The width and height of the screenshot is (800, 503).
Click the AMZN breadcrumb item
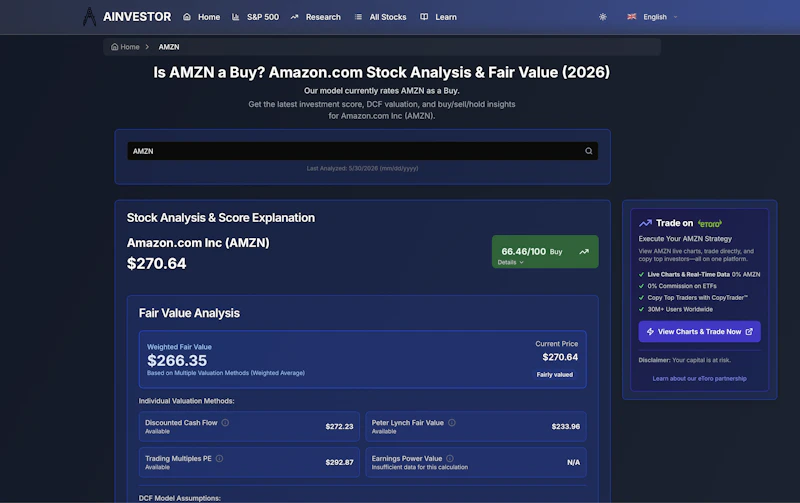coord(169,47)
